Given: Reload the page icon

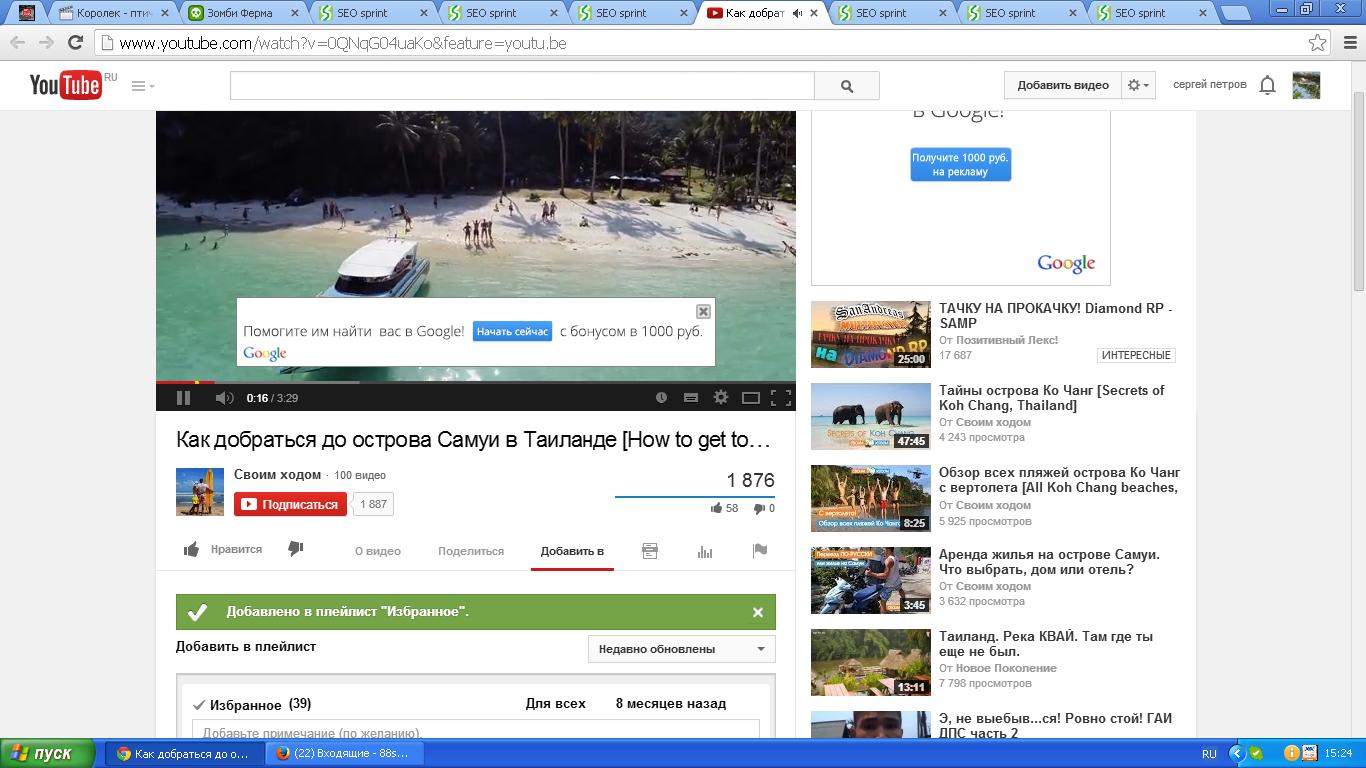Looking at the screenshot, I should coord(75,43).
